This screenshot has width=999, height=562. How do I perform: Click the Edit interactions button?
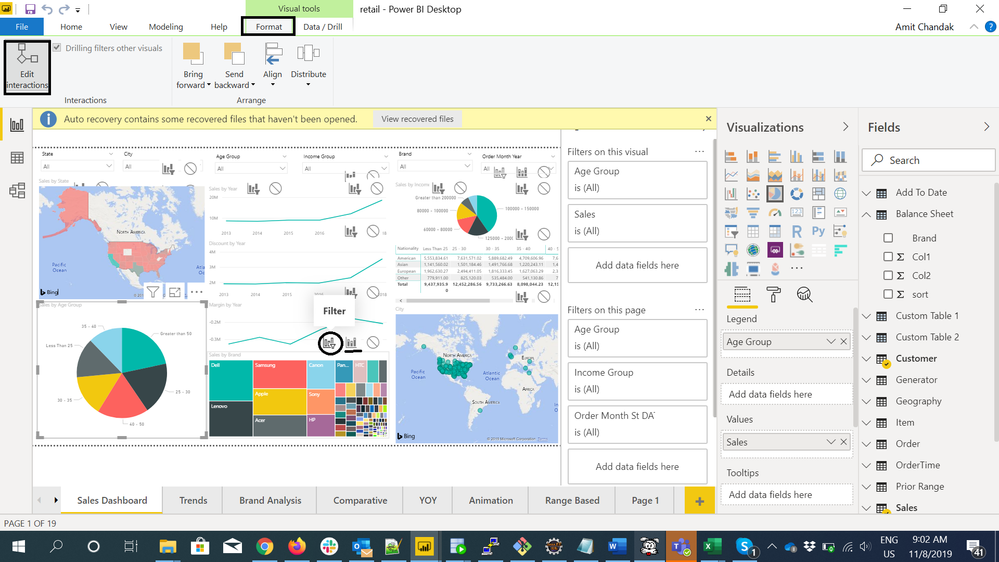coord(27,68)
